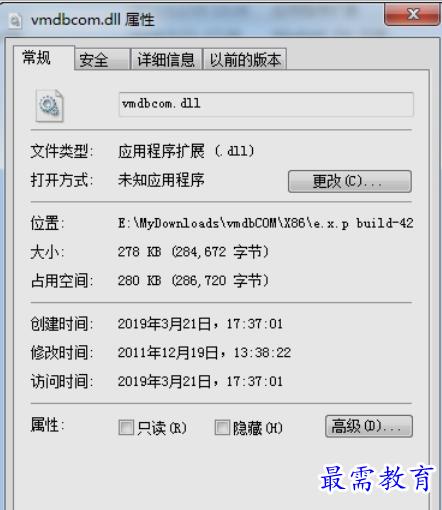The image size is (442, 510).
Task: Toggle the 隐藏 (H) hidden checkbox
Action: [x=222, y=427]
